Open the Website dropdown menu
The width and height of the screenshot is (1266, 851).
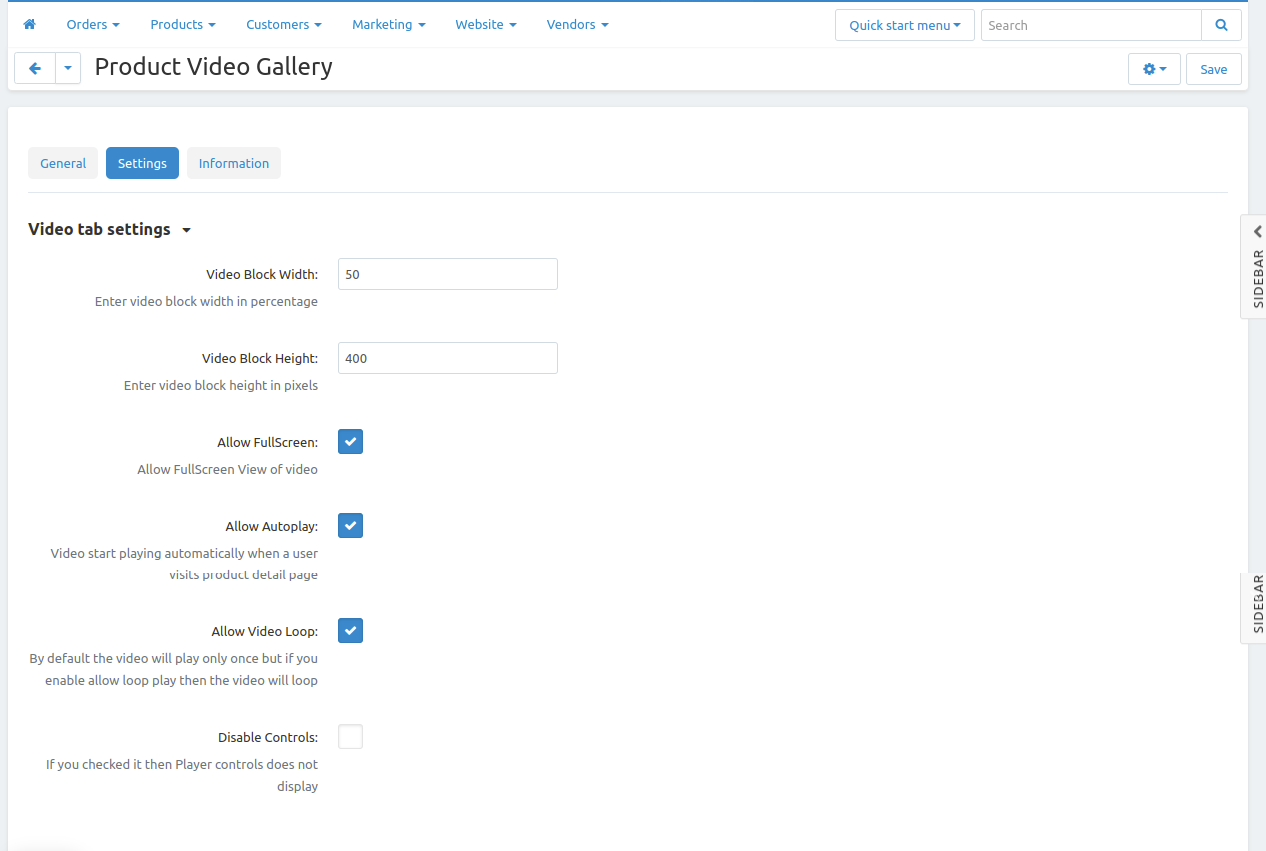tap(486, 24)
